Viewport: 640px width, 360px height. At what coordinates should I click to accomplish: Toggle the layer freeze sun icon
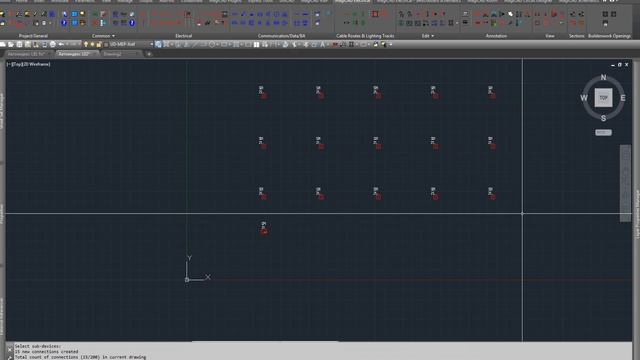coord(92,44)
